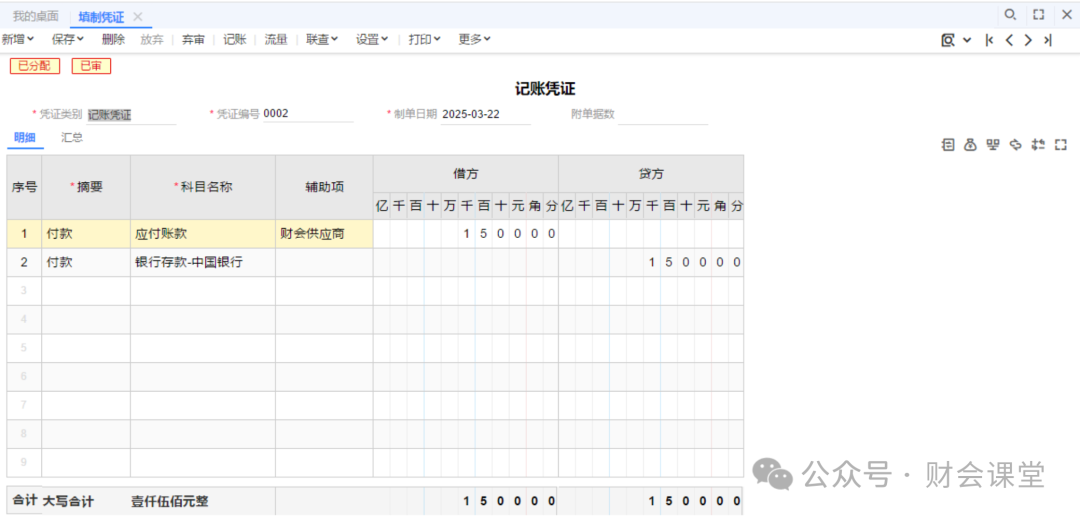Close the 填制凭证 tab
The width and height of the screenshot is (1080, 518).
click(138, 16)
